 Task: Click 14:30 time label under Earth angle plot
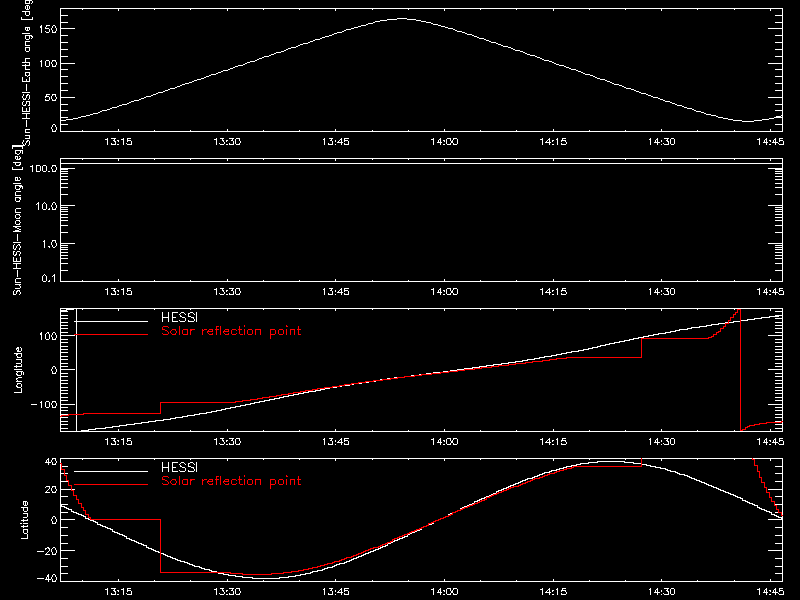point(662,142)
